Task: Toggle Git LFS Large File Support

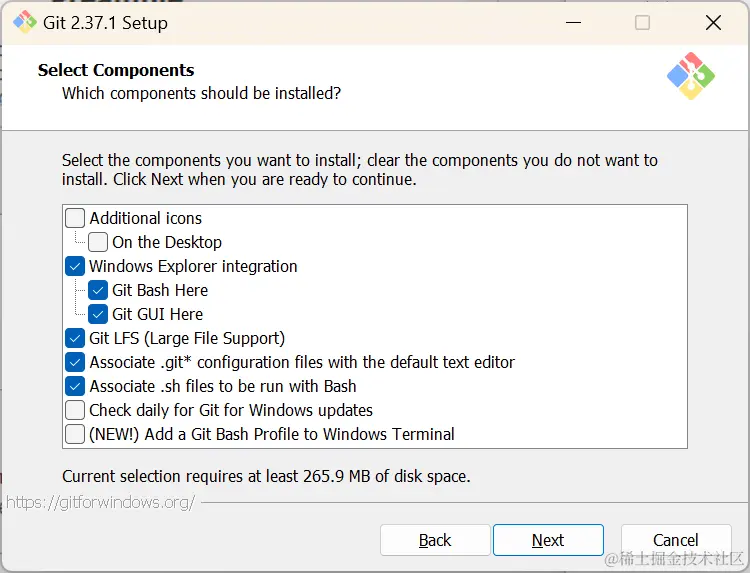Action: pos(75,338)
